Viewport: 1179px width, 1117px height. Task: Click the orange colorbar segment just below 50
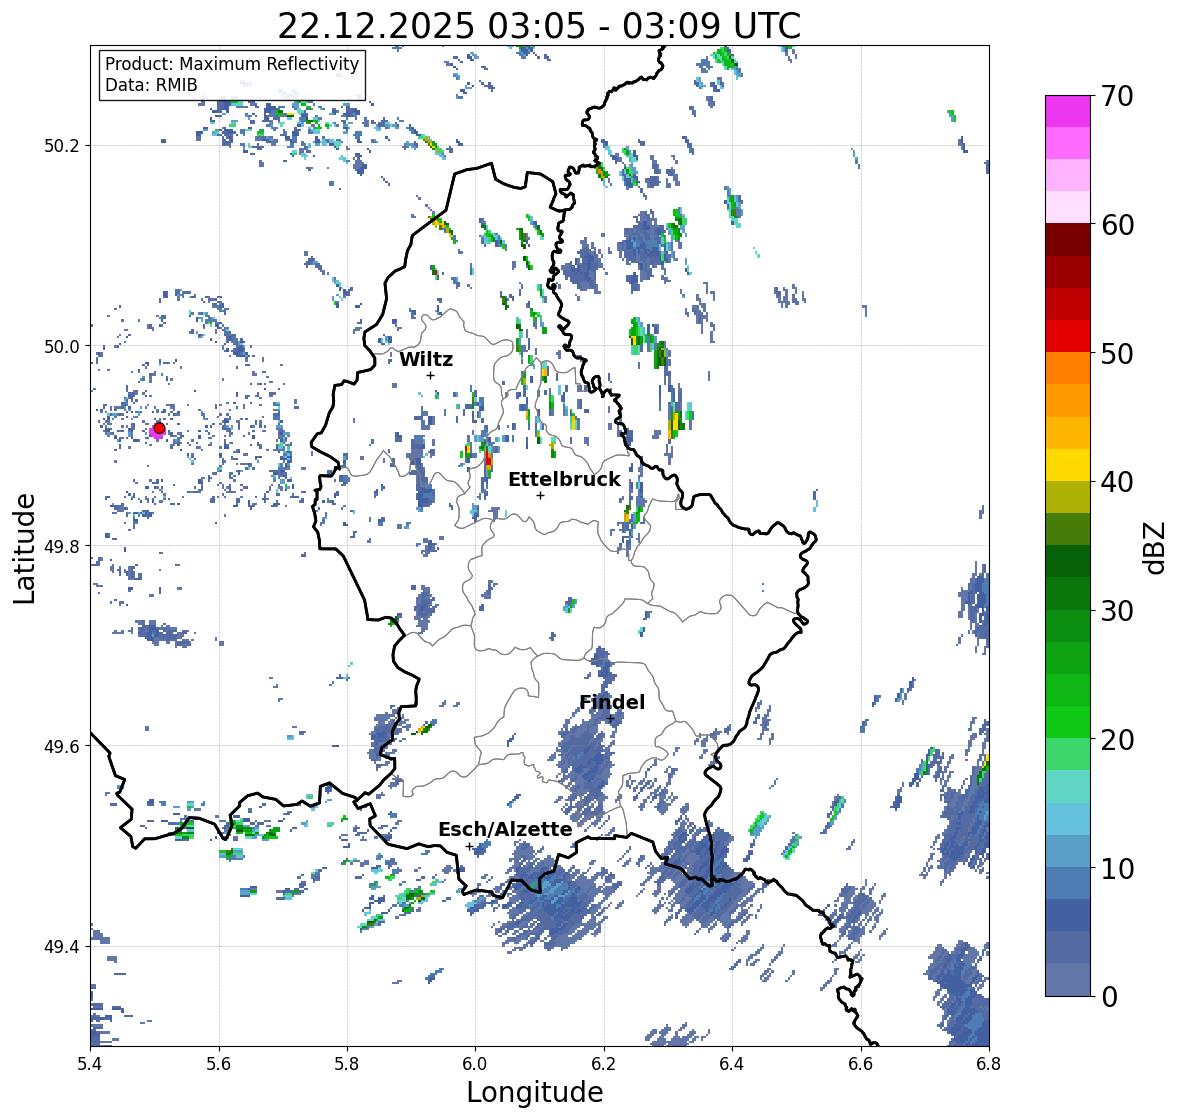(x=1068, y=368)
